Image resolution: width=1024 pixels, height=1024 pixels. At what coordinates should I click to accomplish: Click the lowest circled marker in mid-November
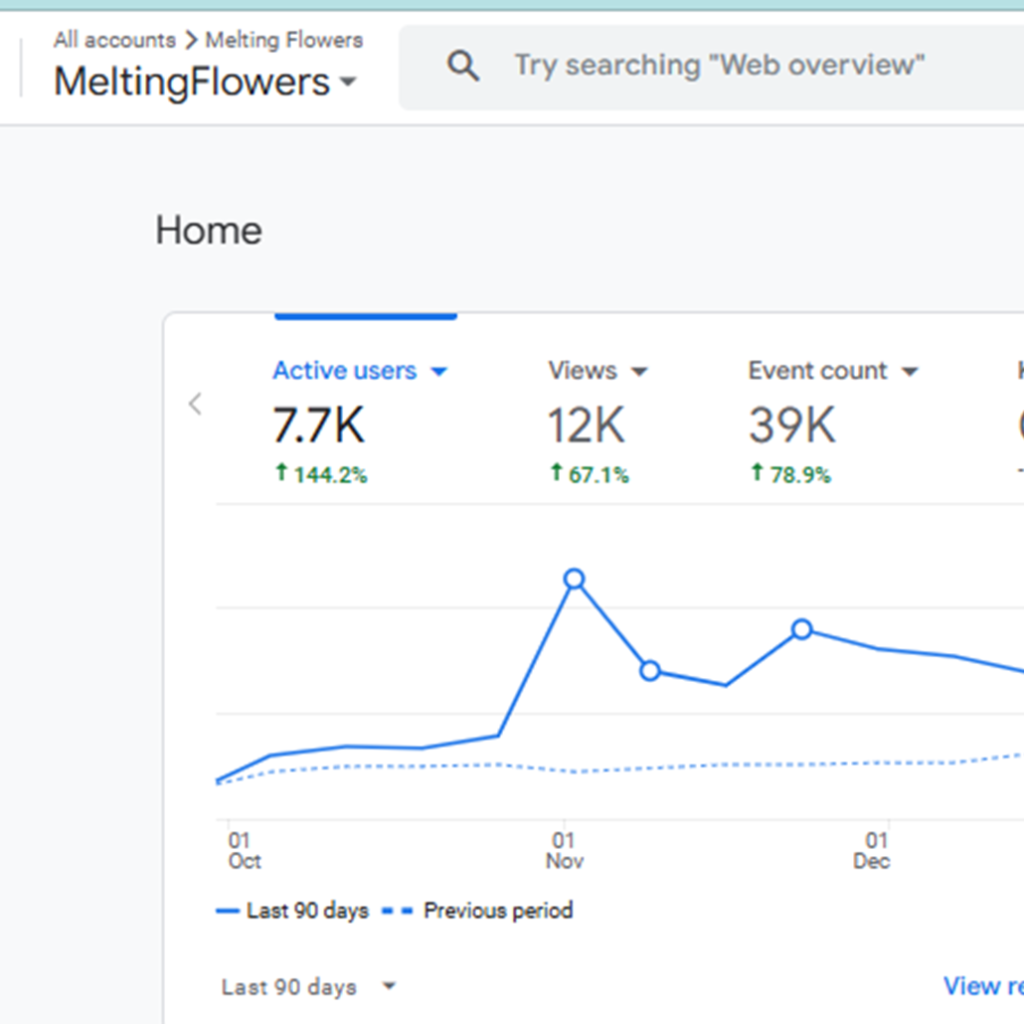coord(650,670)
